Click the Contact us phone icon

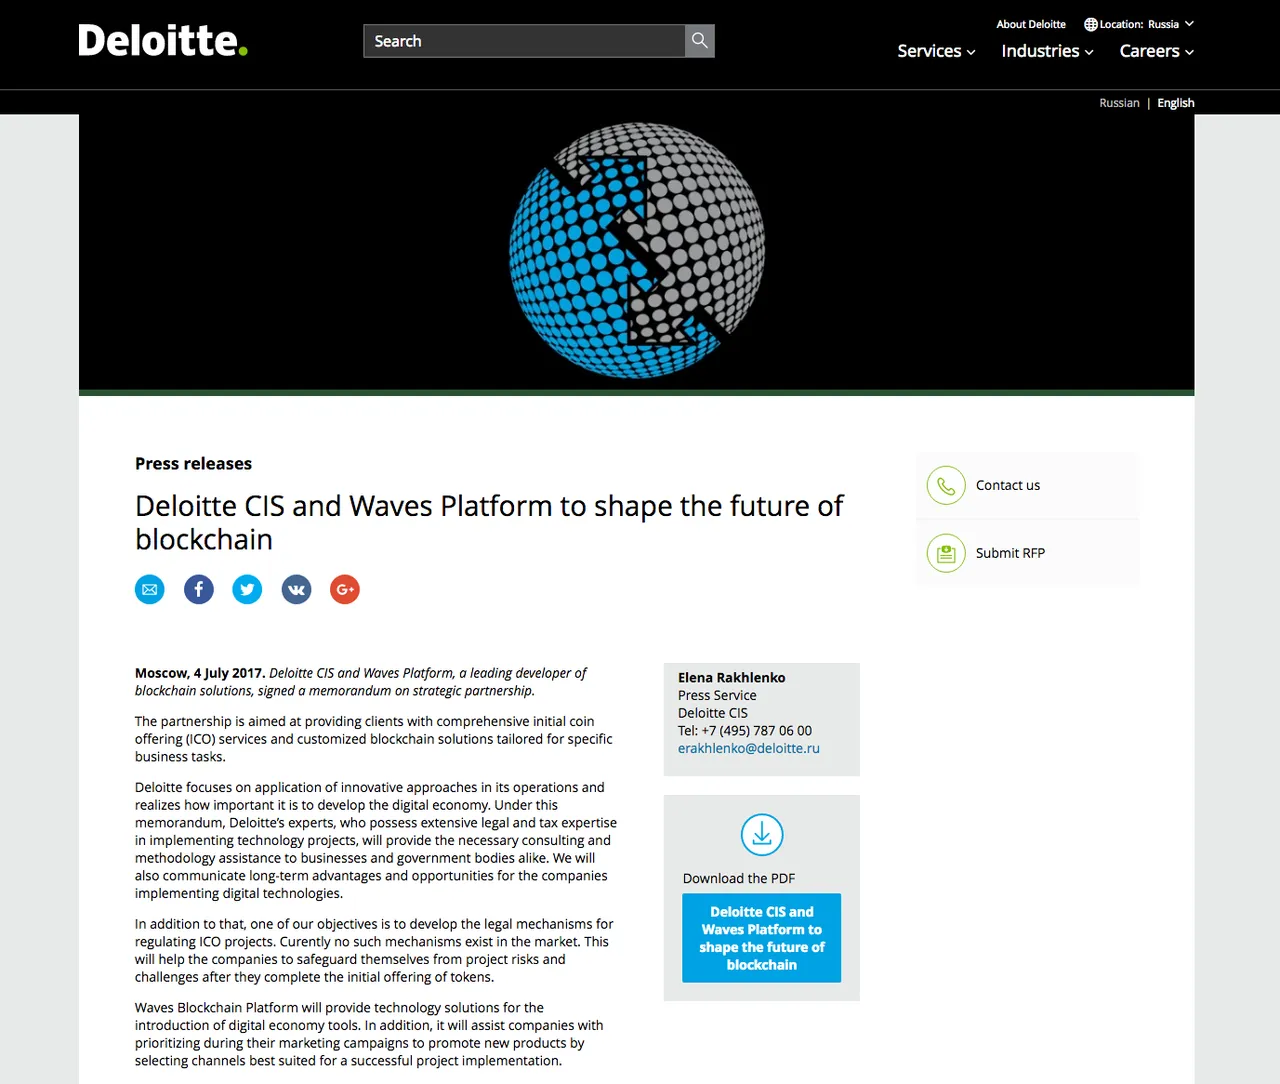(946, 486)
